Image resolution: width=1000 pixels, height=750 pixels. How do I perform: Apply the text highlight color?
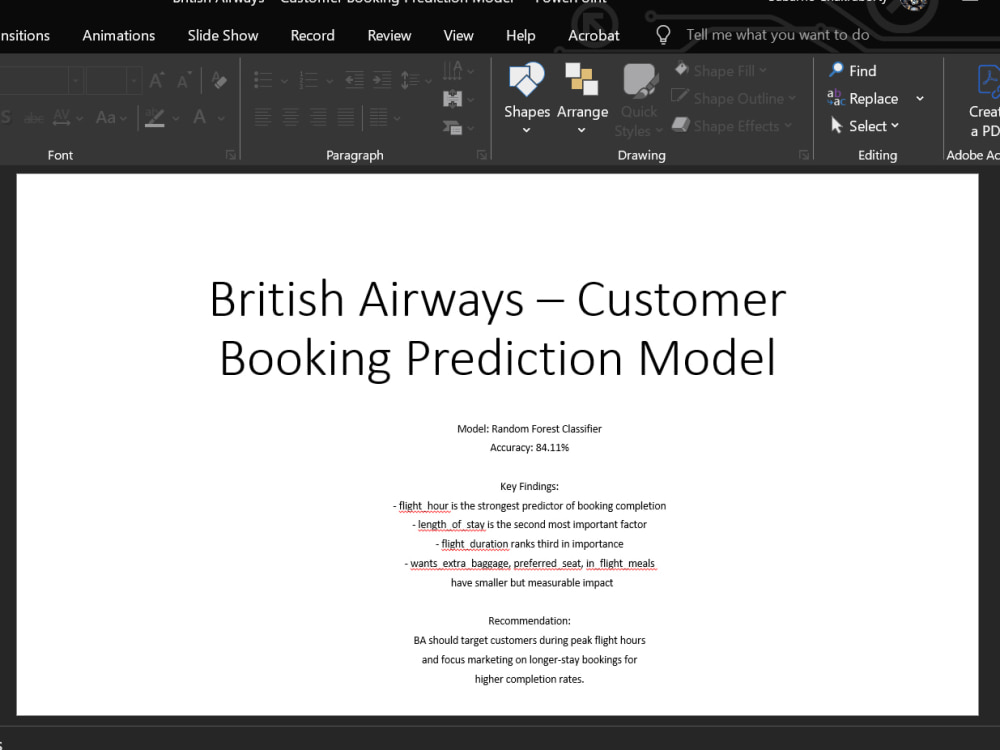(x=154, y=117)
